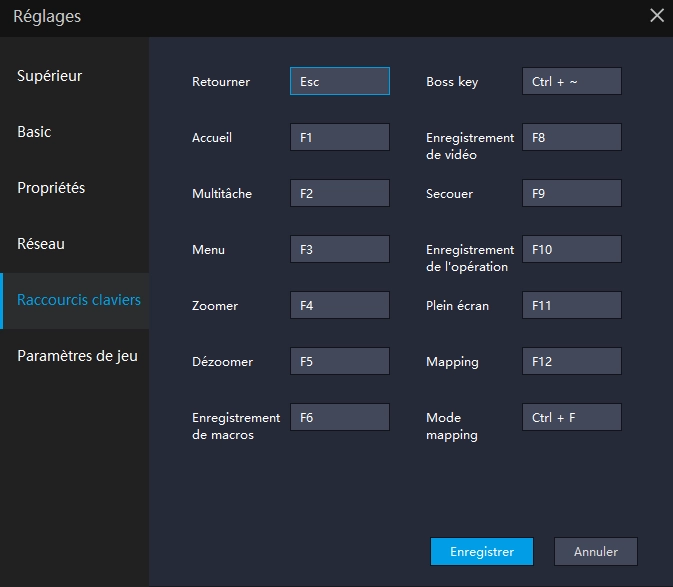Click the Retourner shortcut field showing Esc
The image size is (673, 587).
coord(339,81)
